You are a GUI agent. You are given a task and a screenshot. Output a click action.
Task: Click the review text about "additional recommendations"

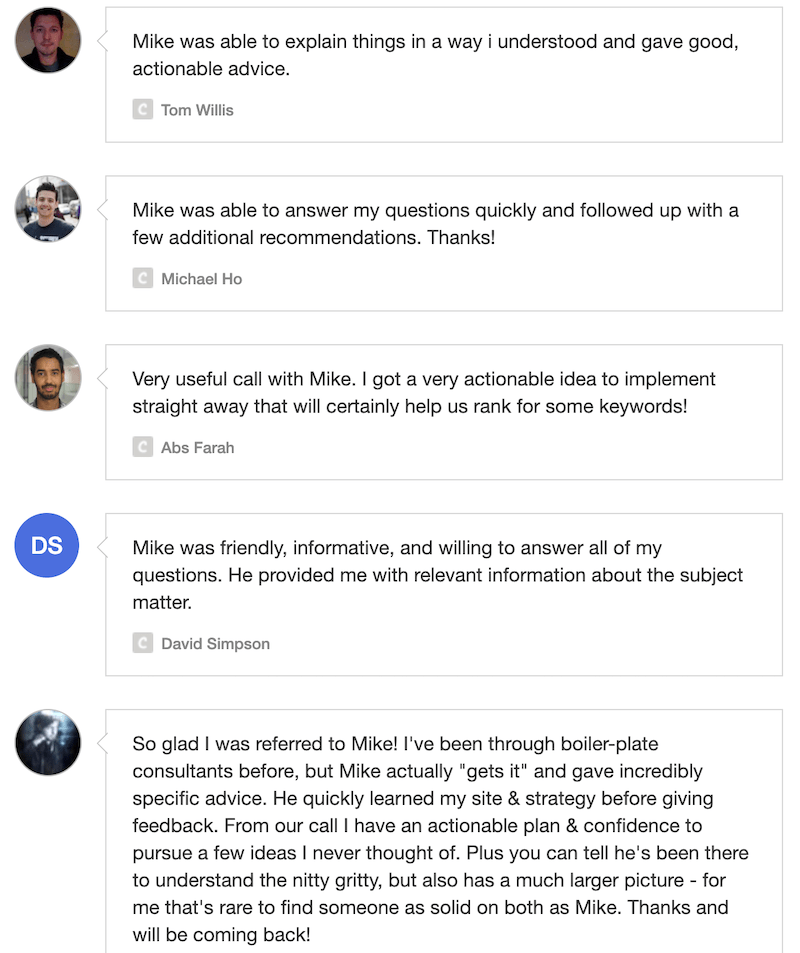[435, 224]
